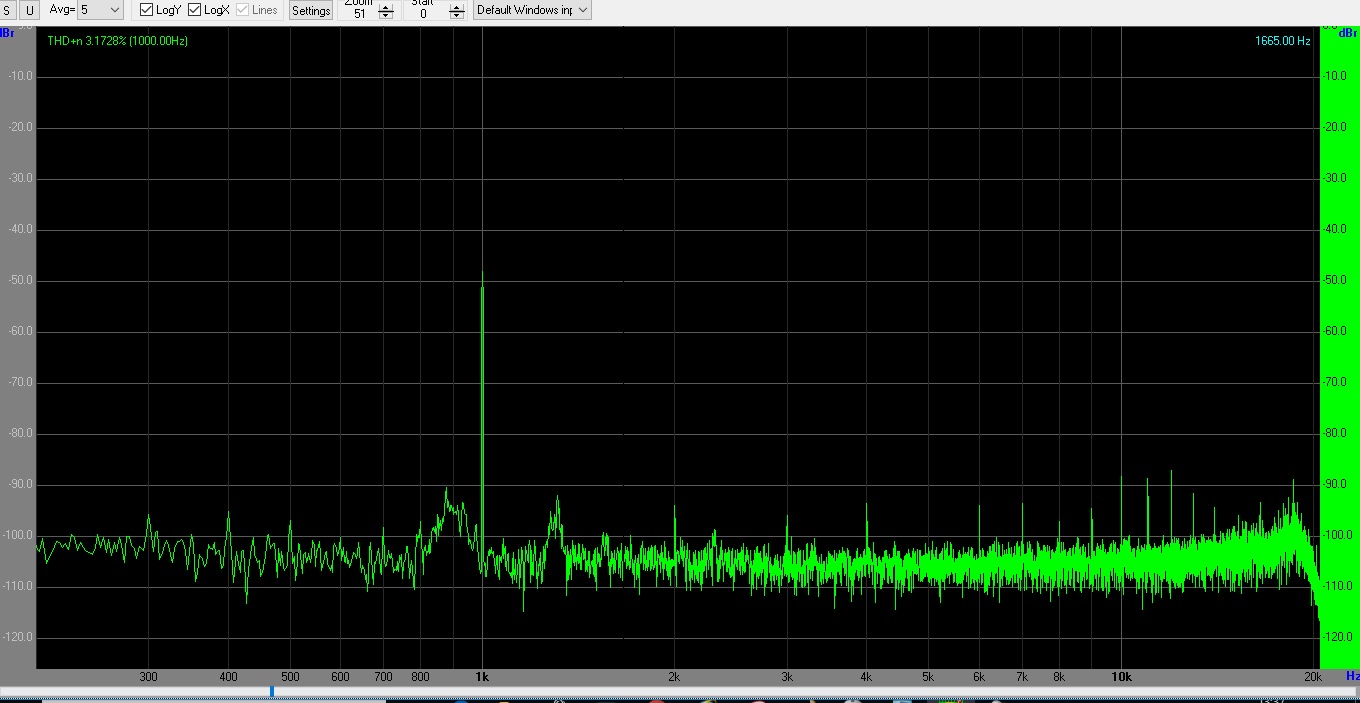Screen dimensions: 1360x703
Task: Click the U button in the toolbar
Action: 30,10
